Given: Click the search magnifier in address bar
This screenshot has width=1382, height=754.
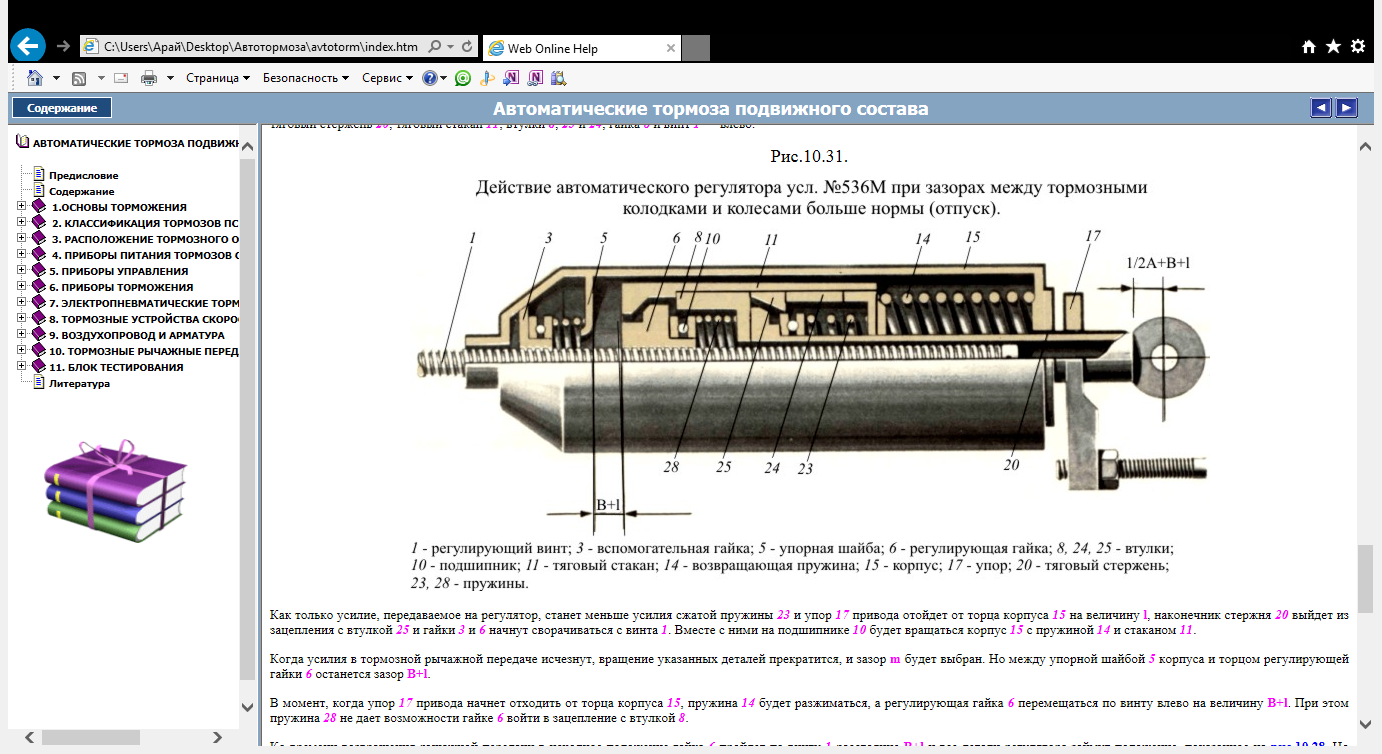Looking at the screenshot, I should pyautogui.click(x=434, y=47).
